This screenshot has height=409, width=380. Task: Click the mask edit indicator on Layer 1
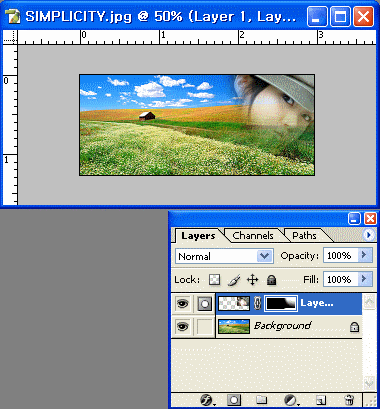click(x=204, y=304)
